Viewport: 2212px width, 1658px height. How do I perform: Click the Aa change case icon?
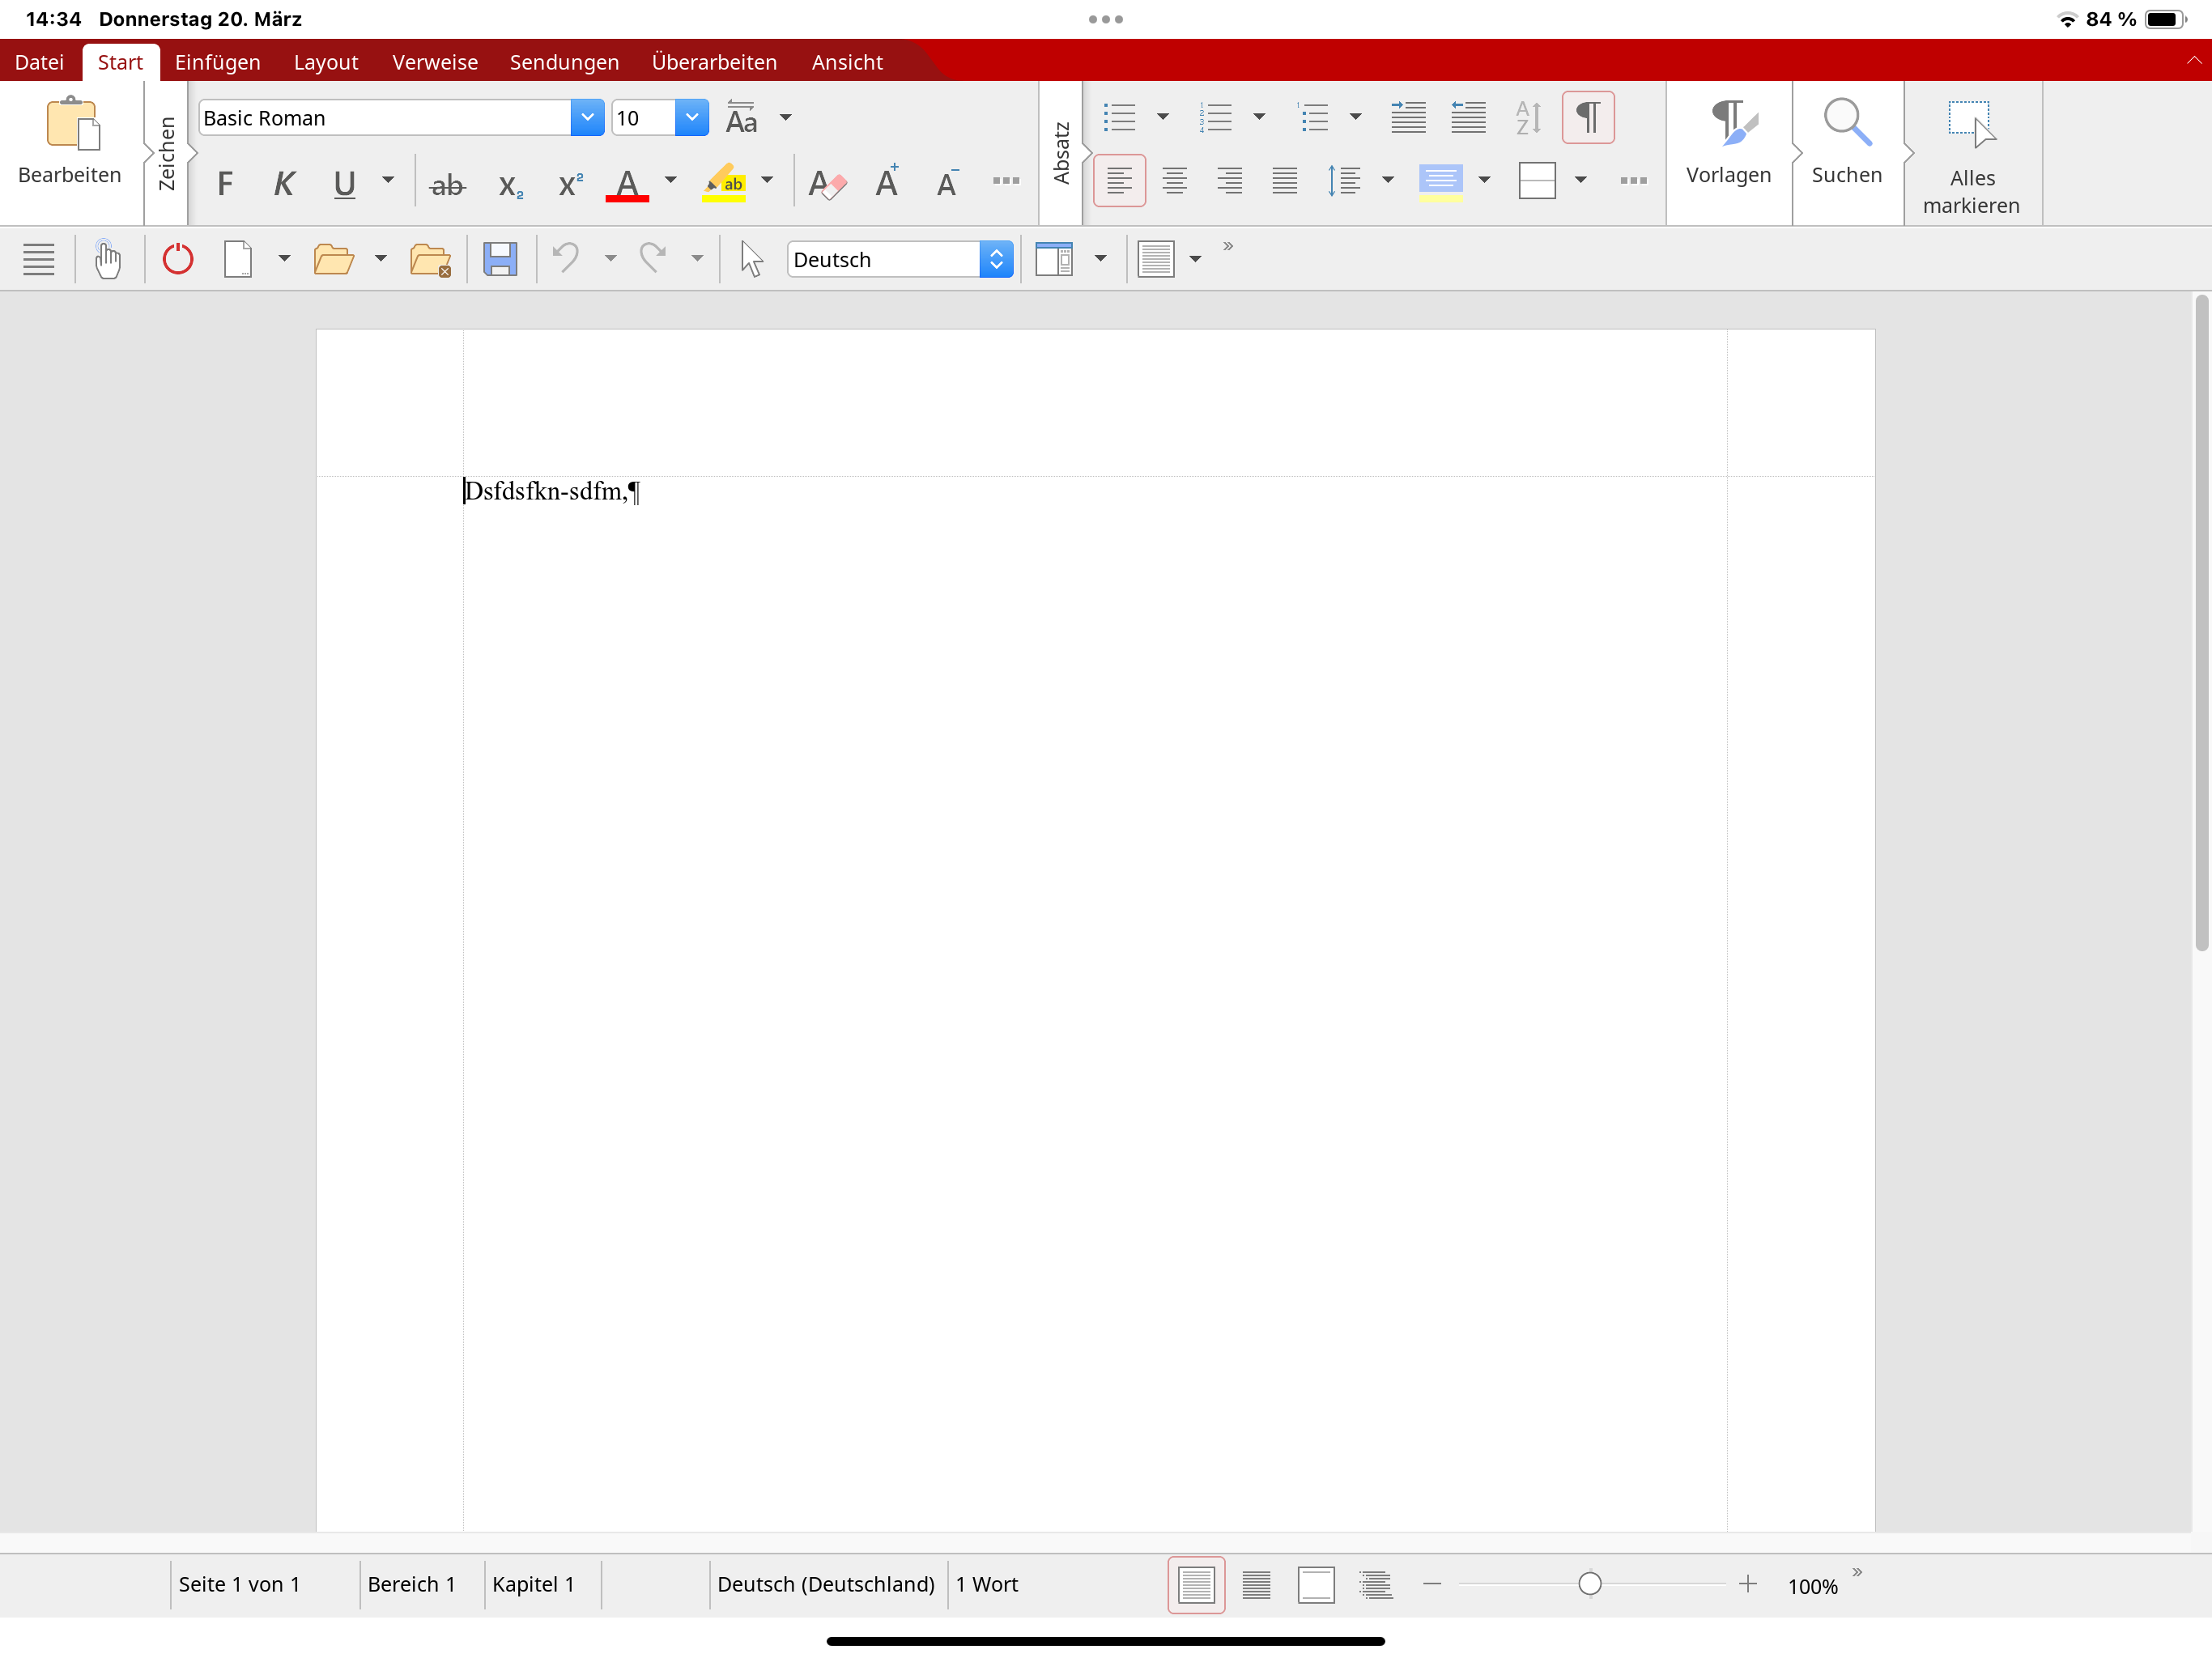tap(741, 118)
